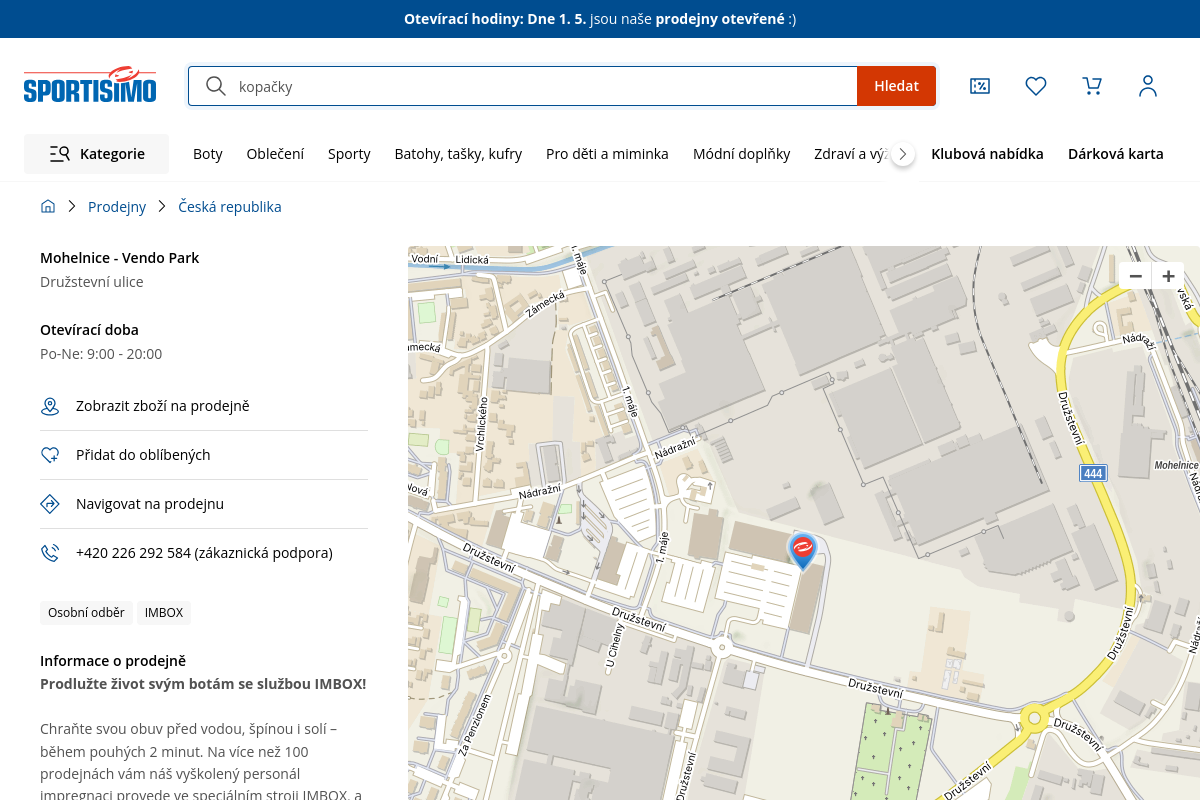
Task: Open the shopping cart
Action: tap(1092, 86)
